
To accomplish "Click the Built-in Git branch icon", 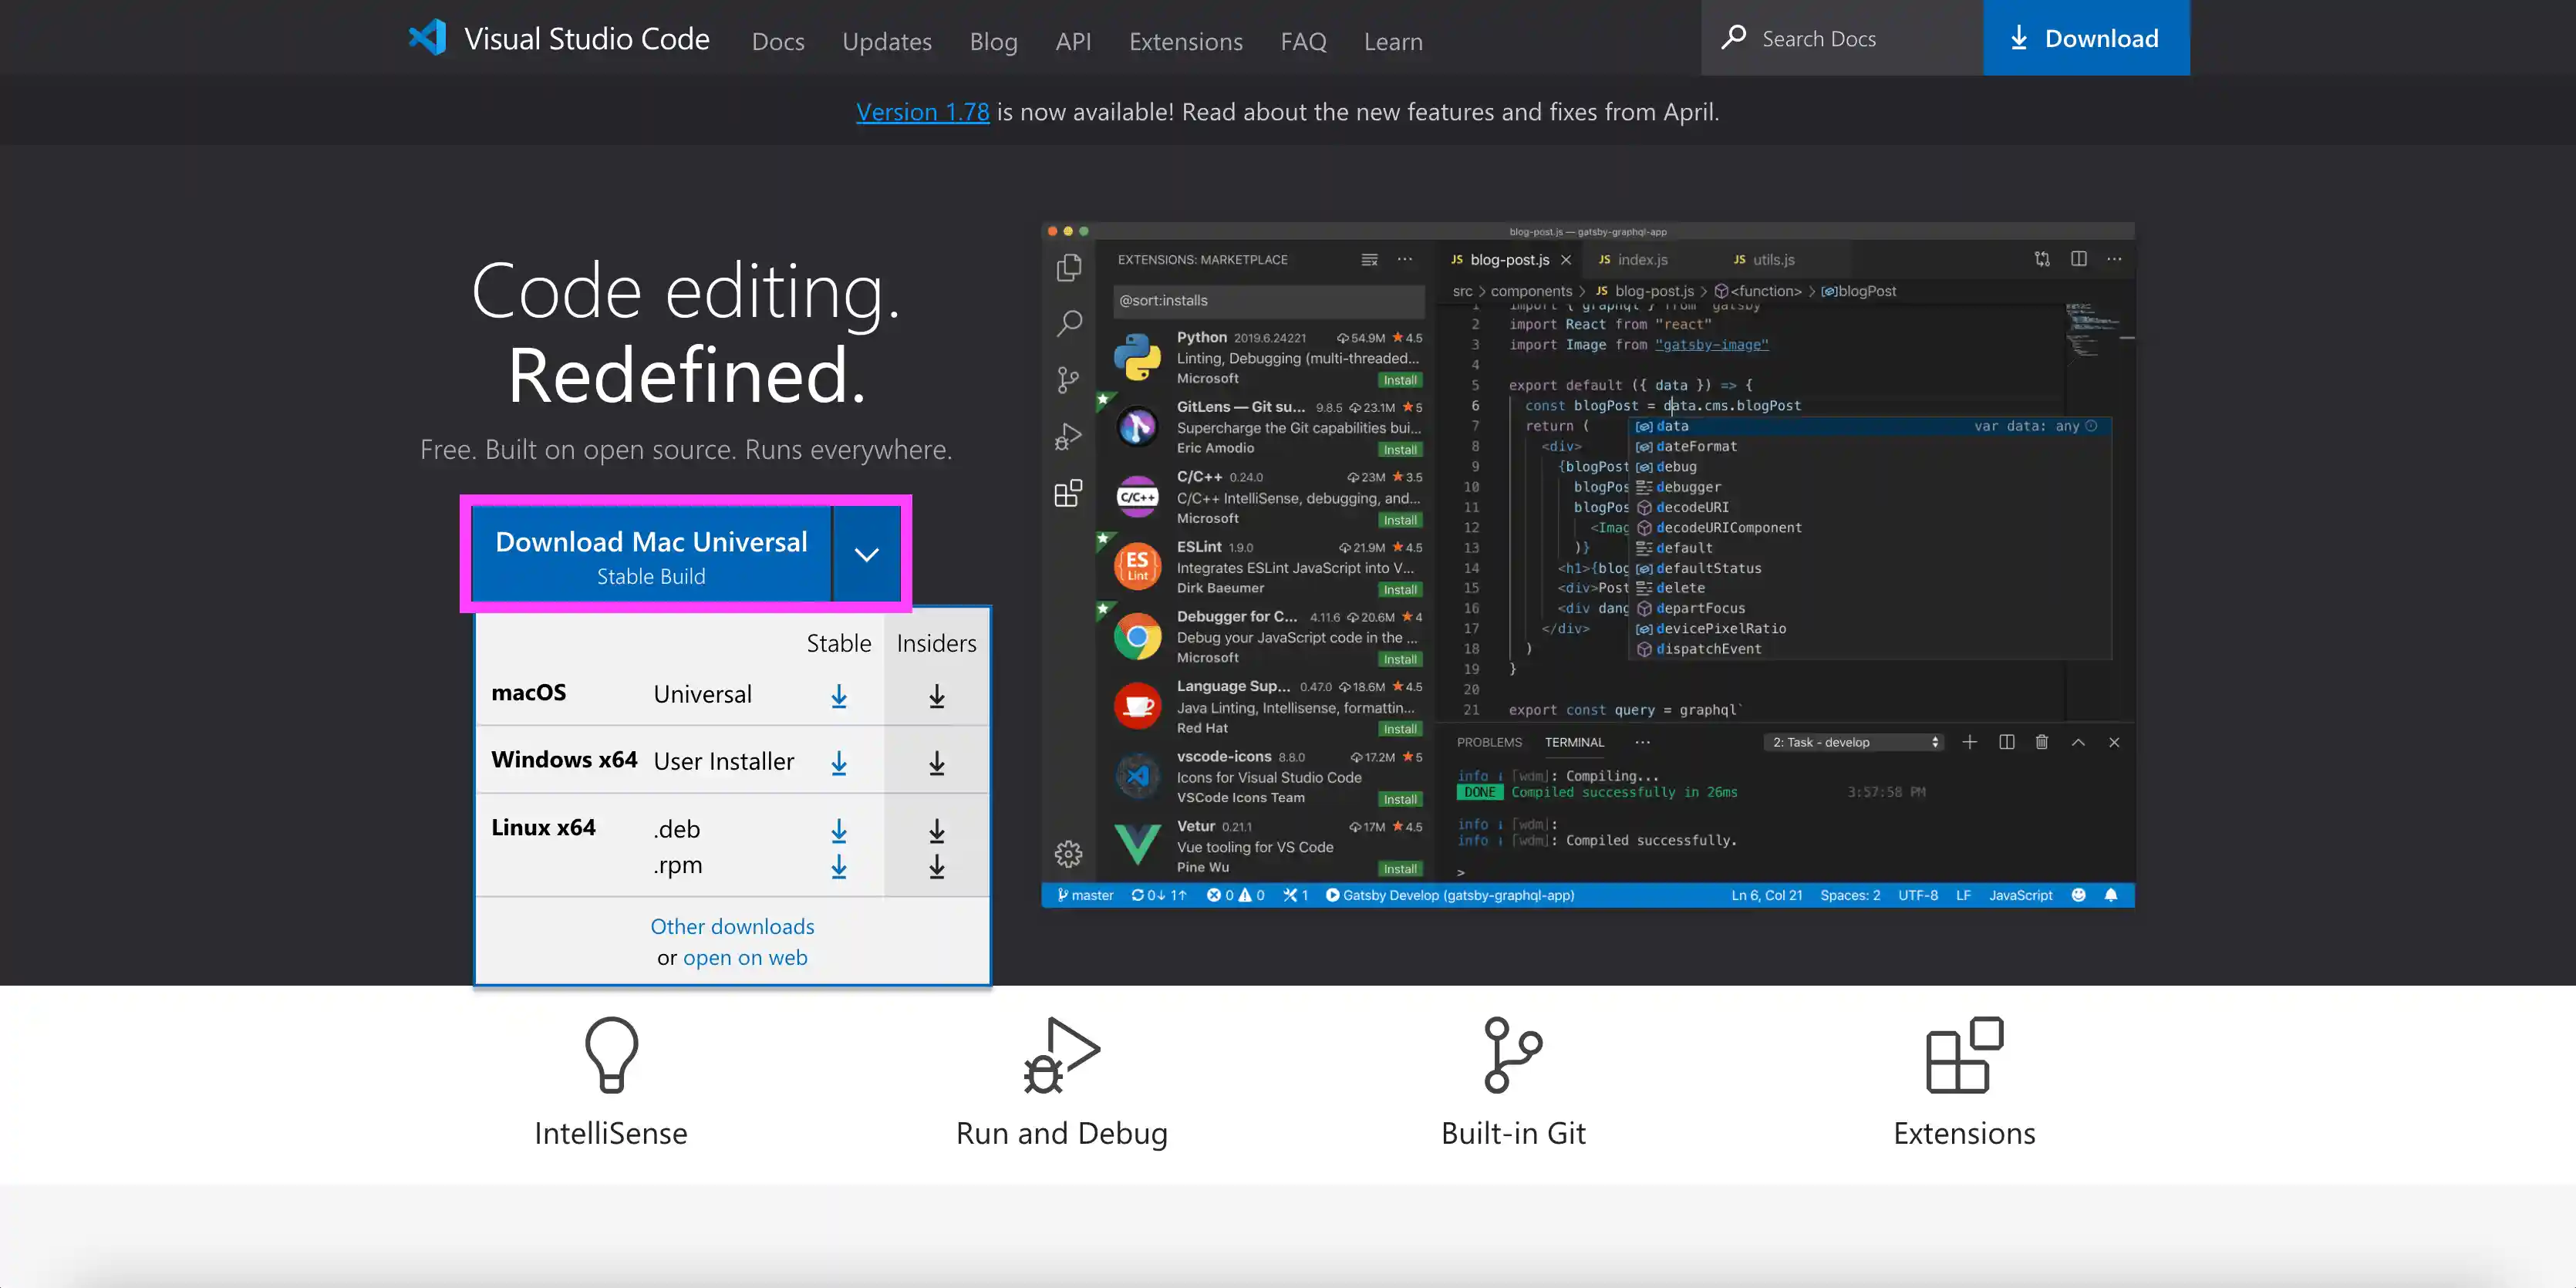I will pos(1512,1055).
